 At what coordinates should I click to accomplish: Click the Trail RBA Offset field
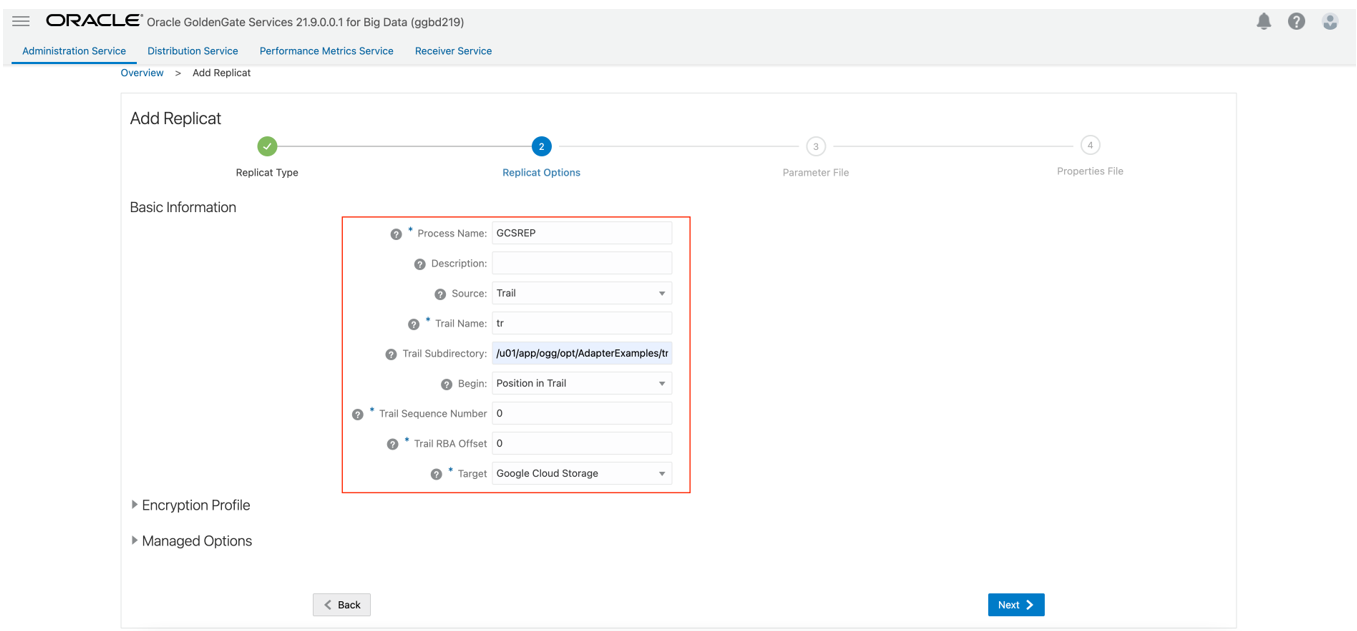582,443
